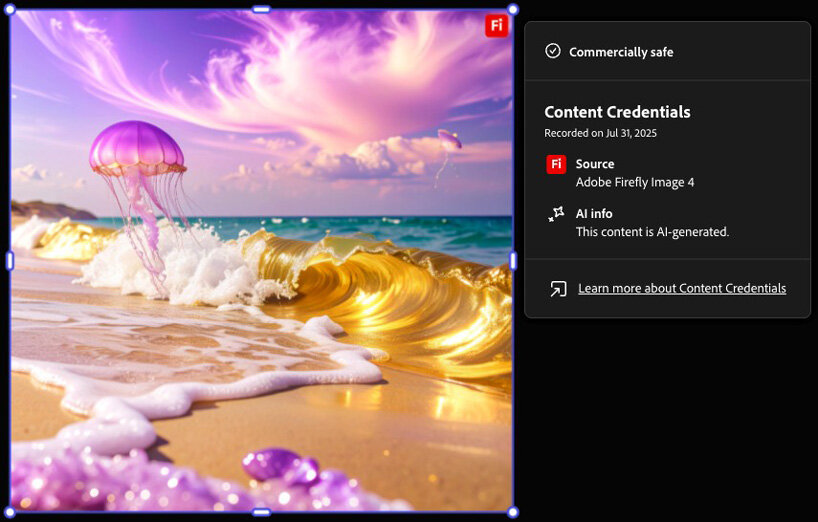Viewport: 818px width, 522px height.
Task: Grab the top-center edge handle of image
Action: pos(261,9)
